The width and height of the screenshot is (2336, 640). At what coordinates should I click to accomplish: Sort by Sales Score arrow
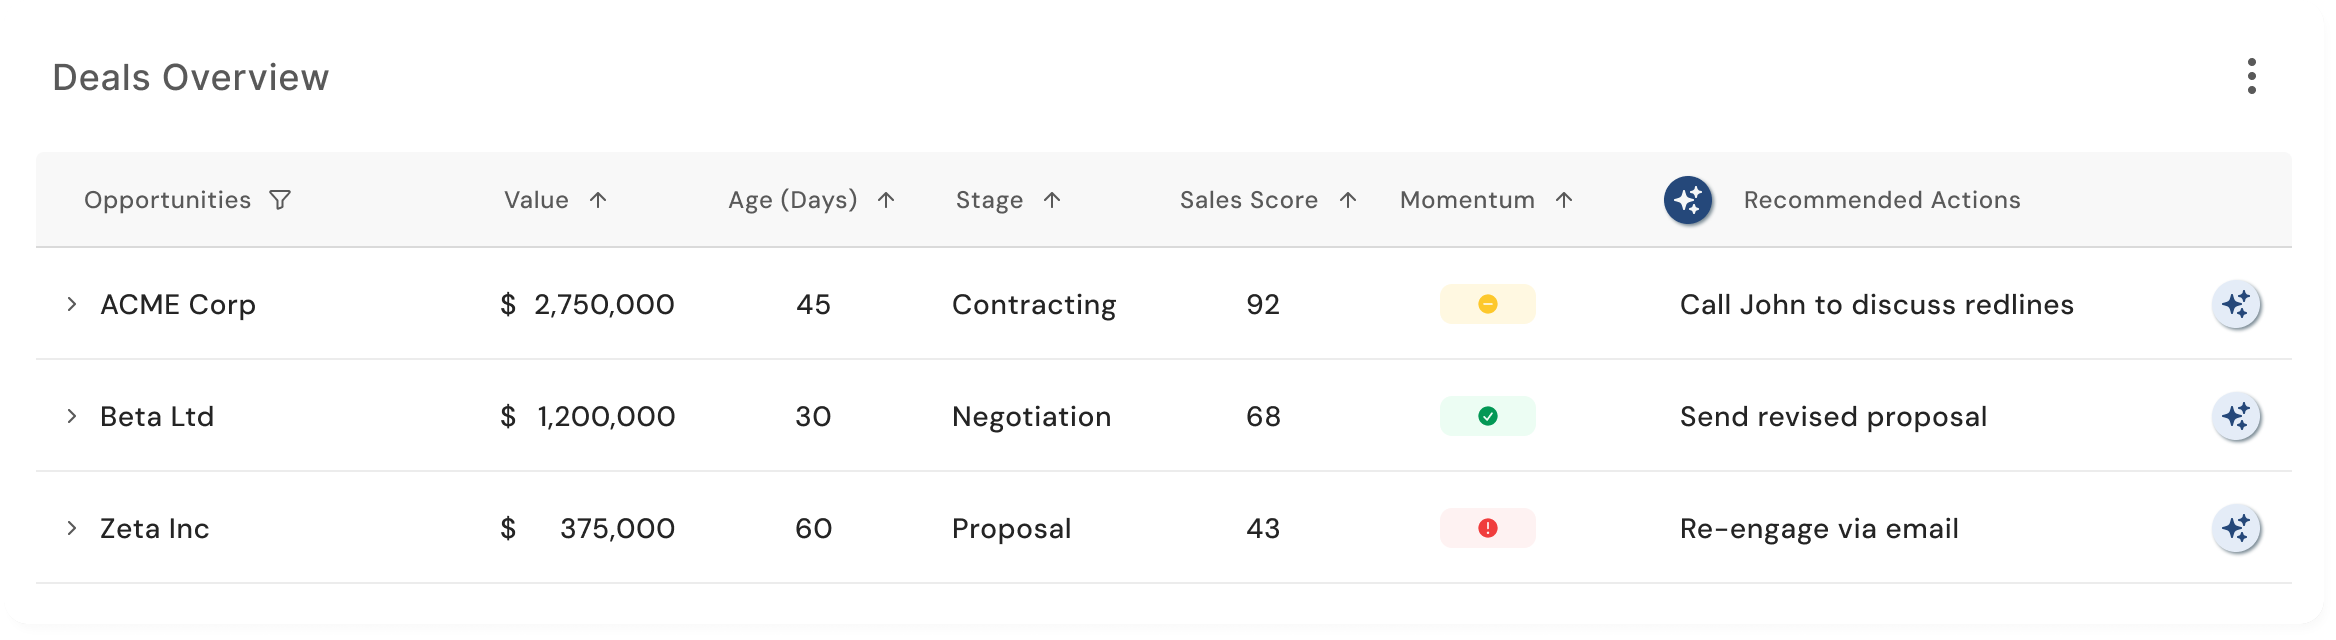(x=1348, y=200)
